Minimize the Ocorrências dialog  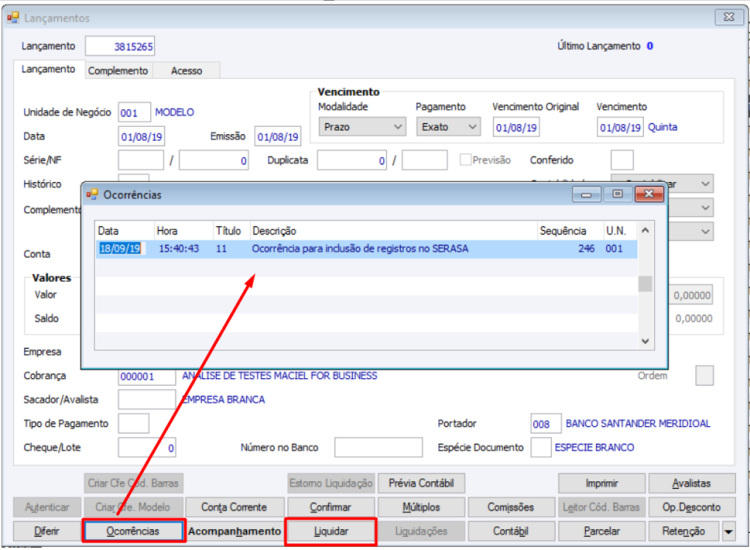tap(586, 194)
